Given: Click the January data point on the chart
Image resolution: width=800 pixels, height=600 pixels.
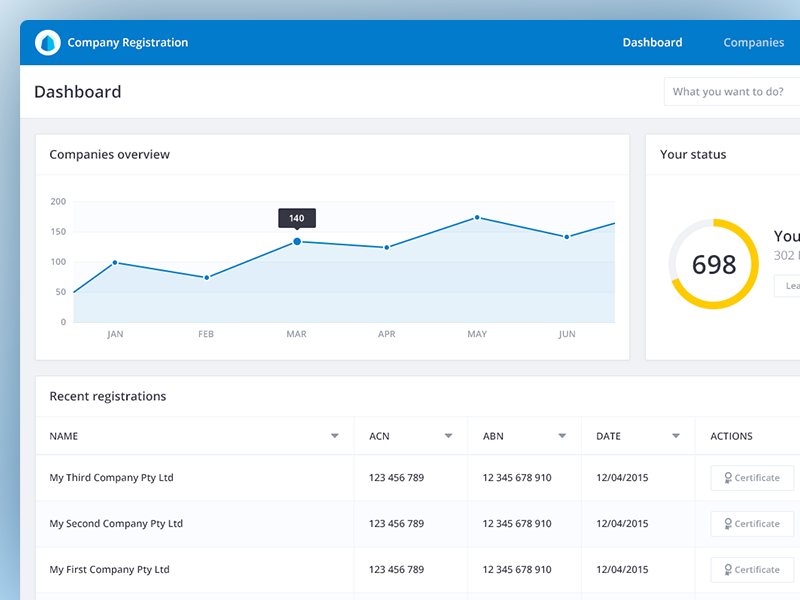Looking at the screenshot, I should tap(115, 262).
